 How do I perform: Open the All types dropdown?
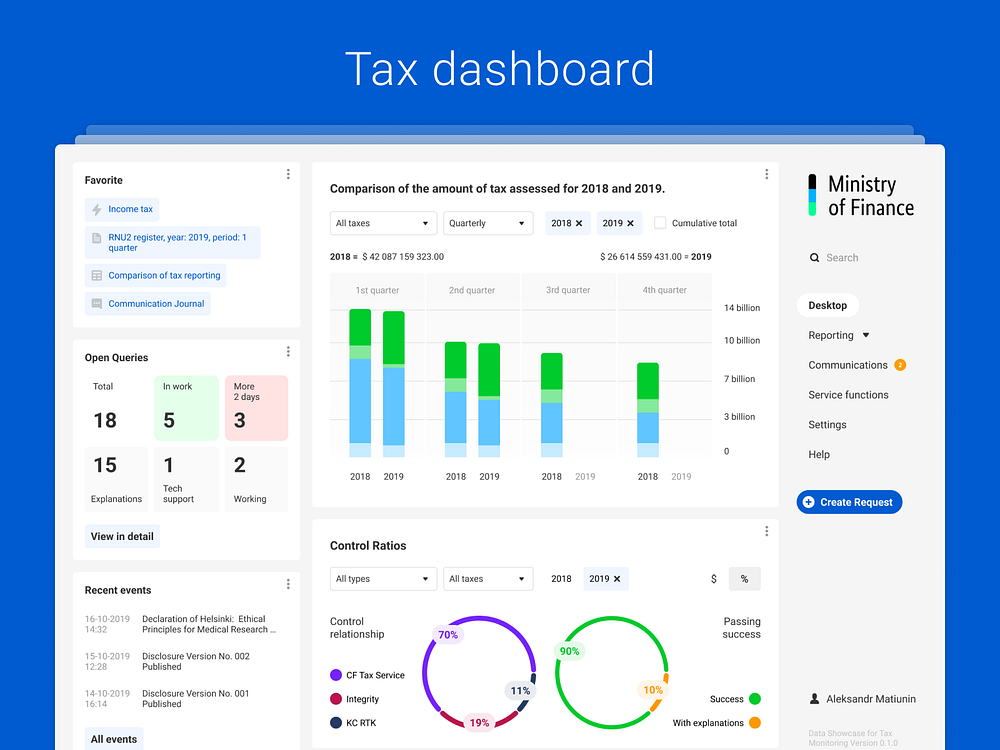click(x=383, y=579)
